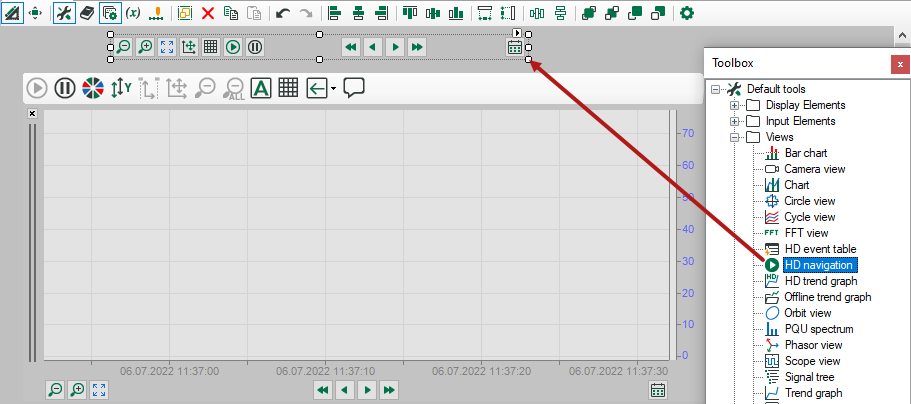Toggle the window-with-gear properties icon

(110, 12)
